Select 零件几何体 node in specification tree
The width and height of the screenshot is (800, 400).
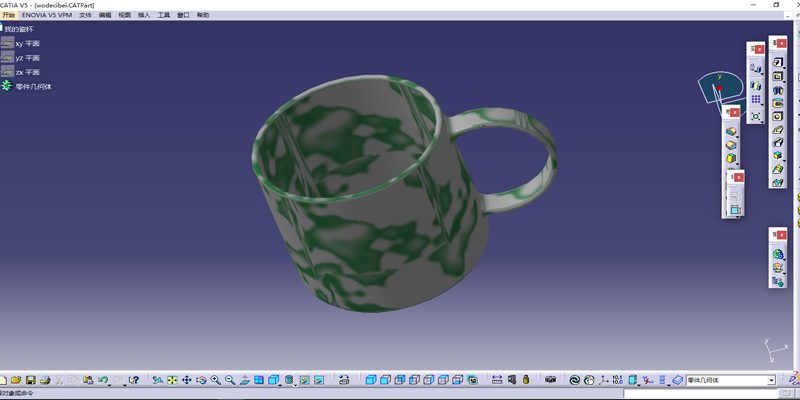(33, 87)
